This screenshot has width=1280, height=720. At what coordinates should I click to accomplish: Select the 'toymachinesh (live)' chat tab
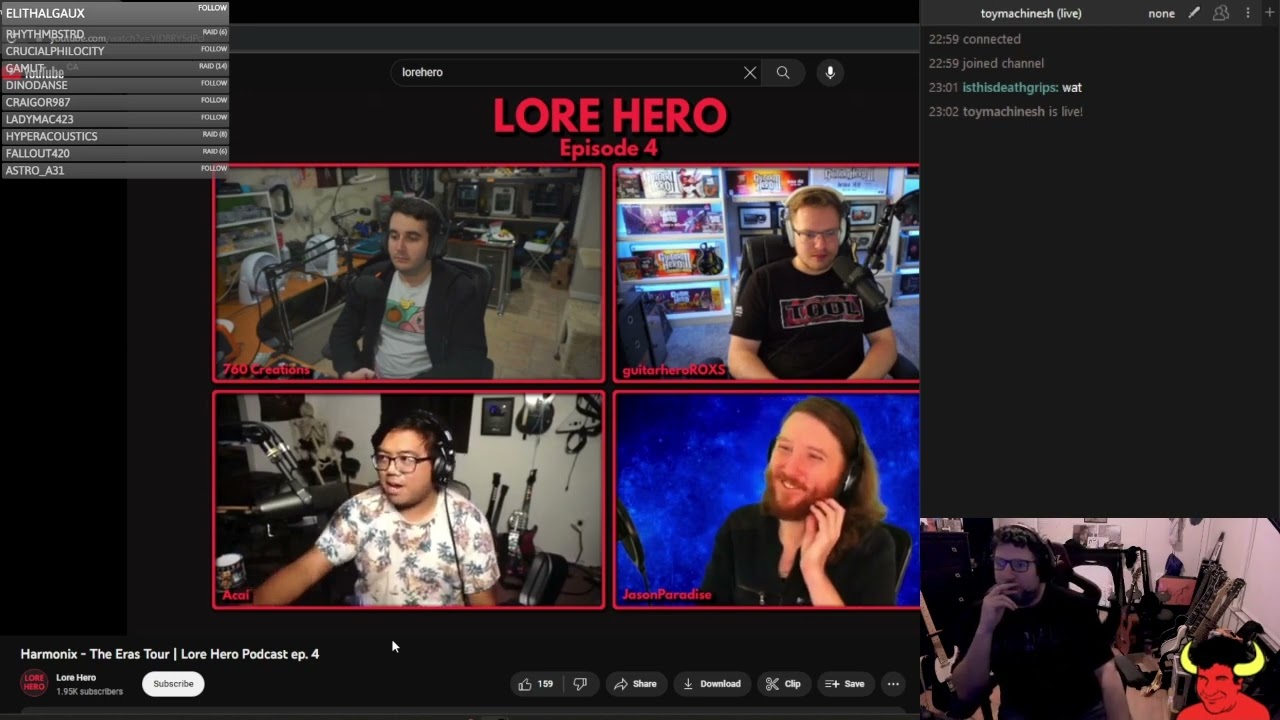(1031, 14)
